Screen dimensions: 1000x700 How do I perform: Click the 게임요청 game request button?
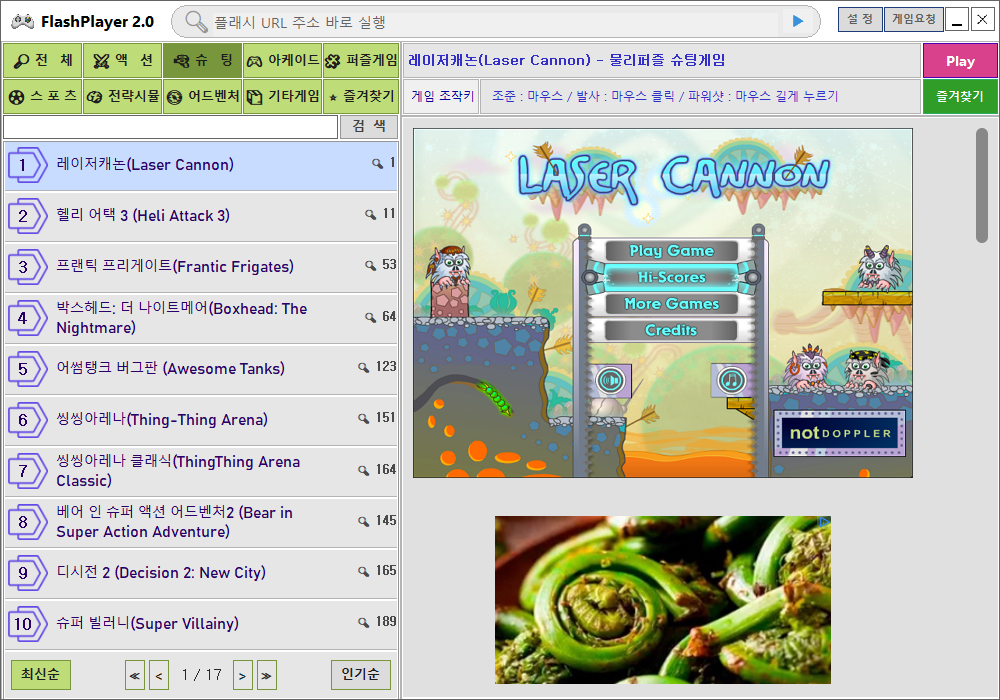[913, 19]
